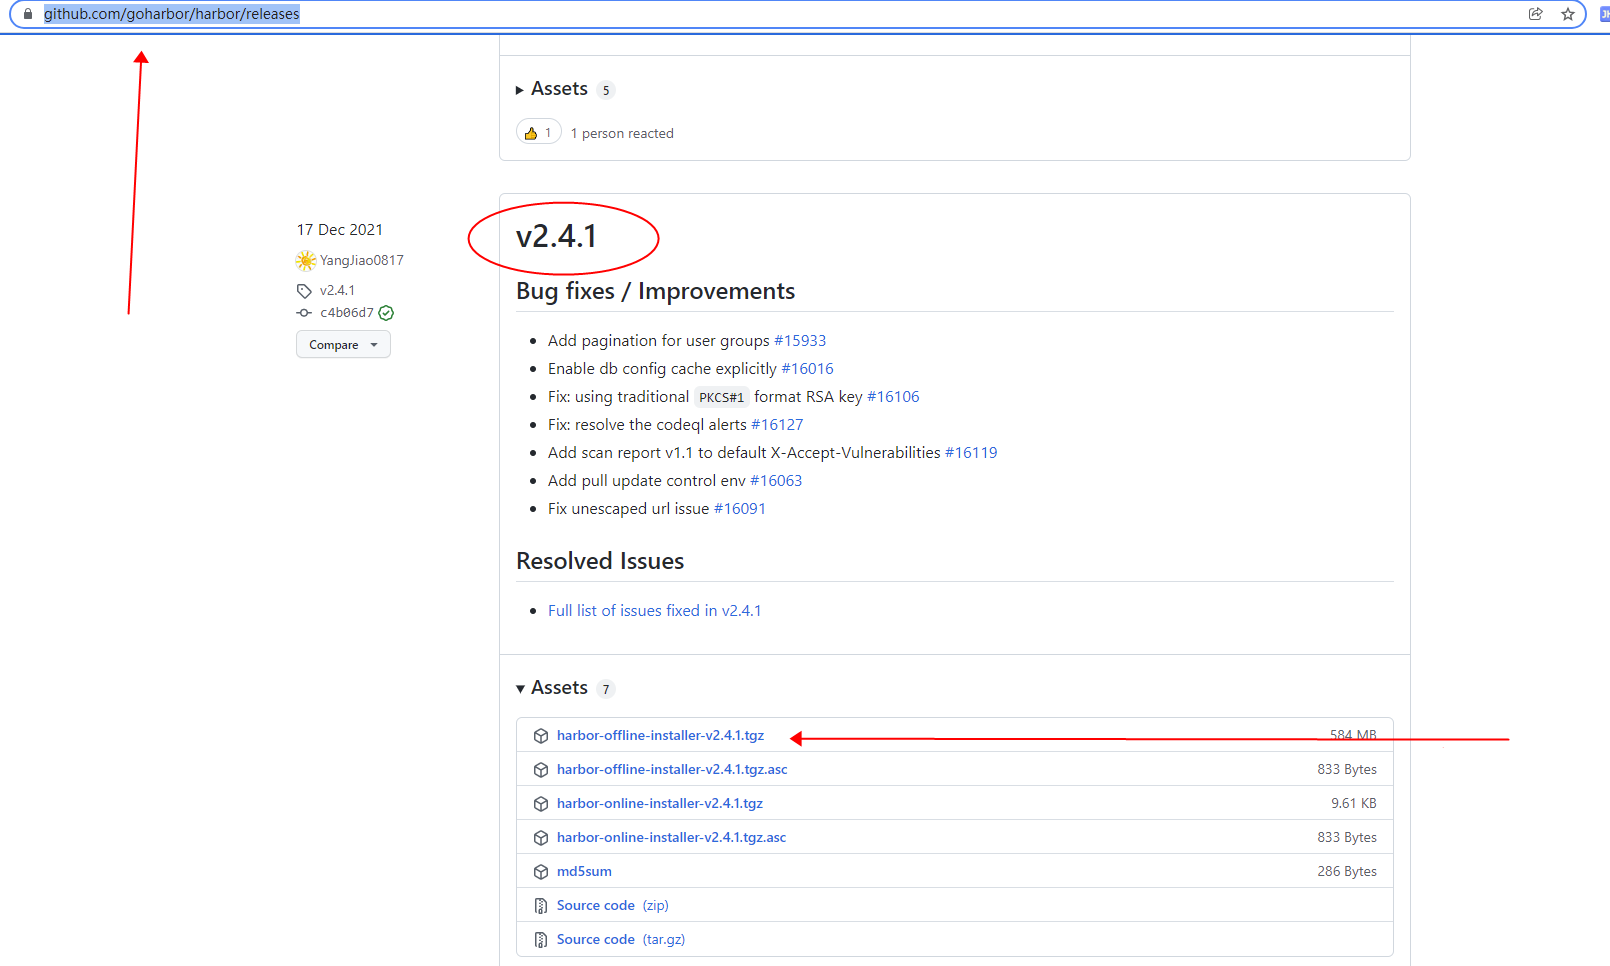
Task: Download harbor-online-installer-v2.4.1.tgz
Action: click(660, 803)
